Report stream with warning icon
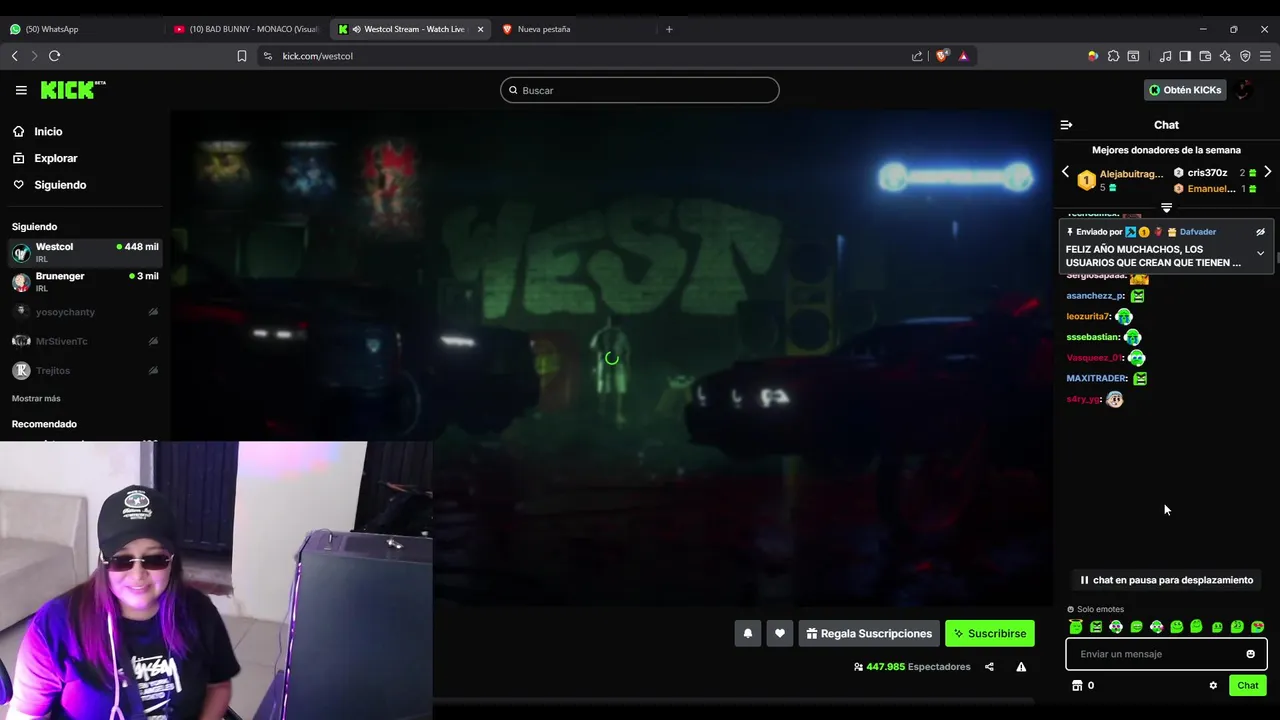 tap(1021, 667)
